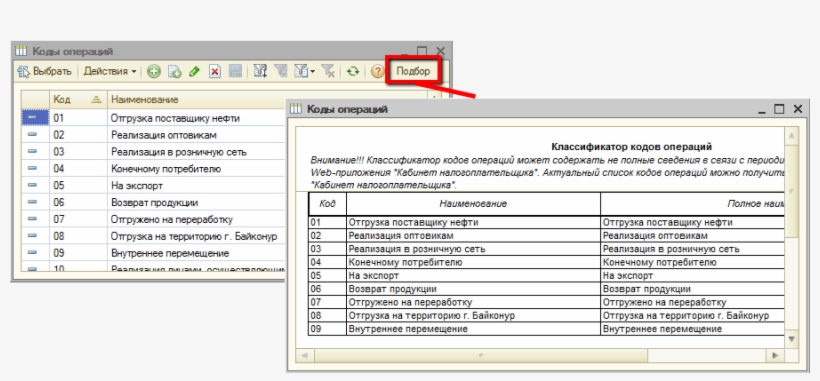820x381 pixels.
Task: Click the copy item icon in the toolbar
Action: pos(174,72)
